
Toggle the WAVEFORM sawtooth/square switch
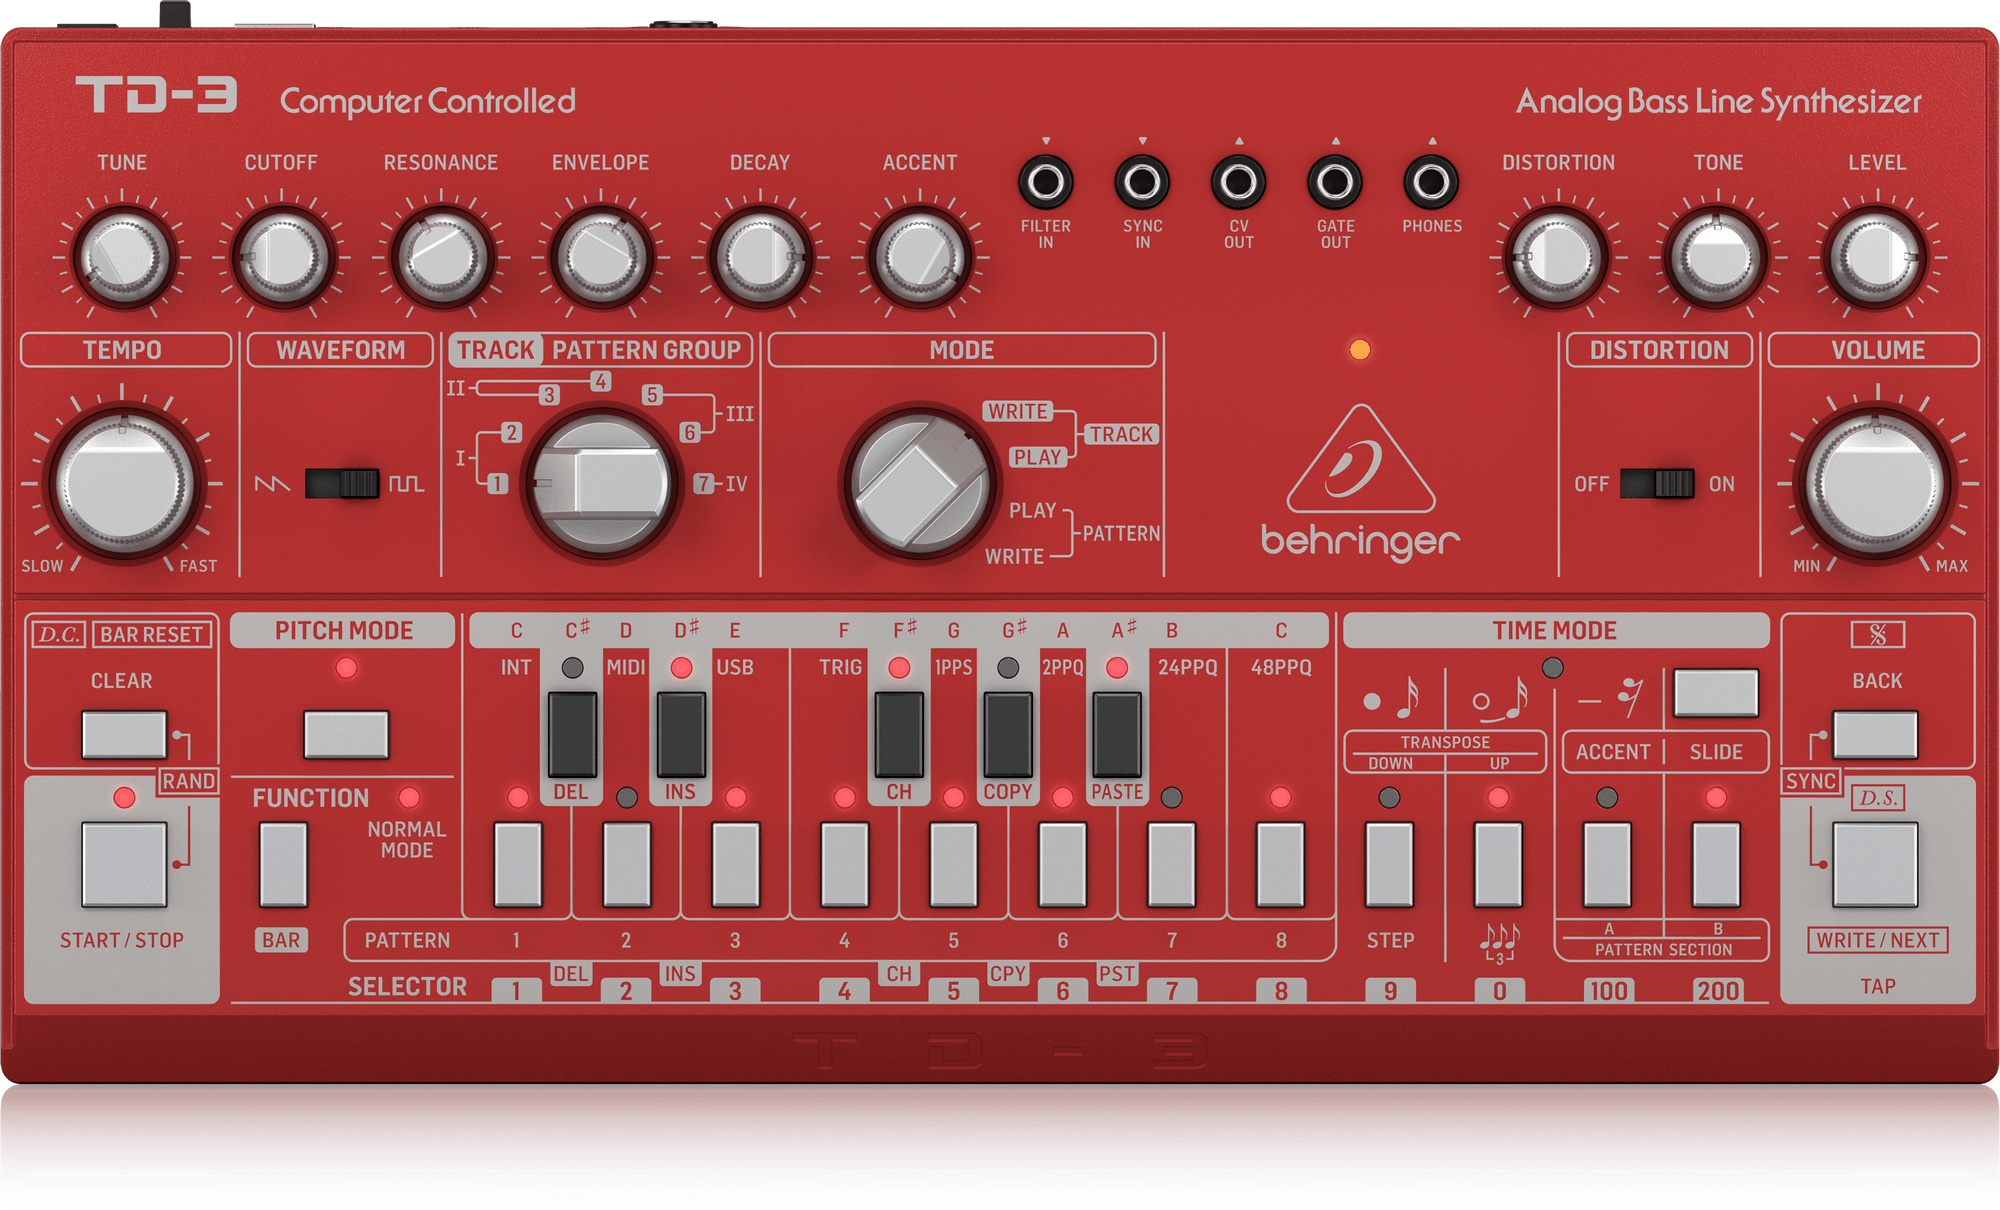(x=342, y=484)
